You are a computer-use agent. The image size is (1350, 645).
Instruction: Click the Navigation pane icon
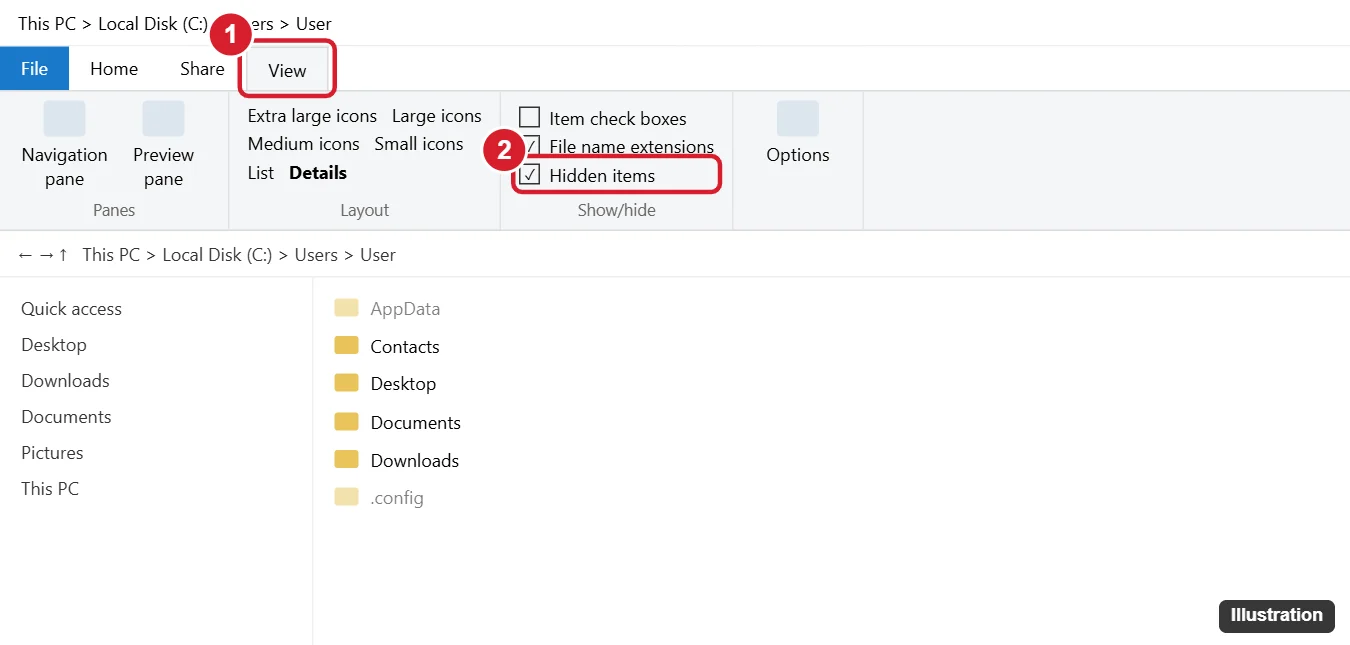pyautogui.click(x=64, y=118)
